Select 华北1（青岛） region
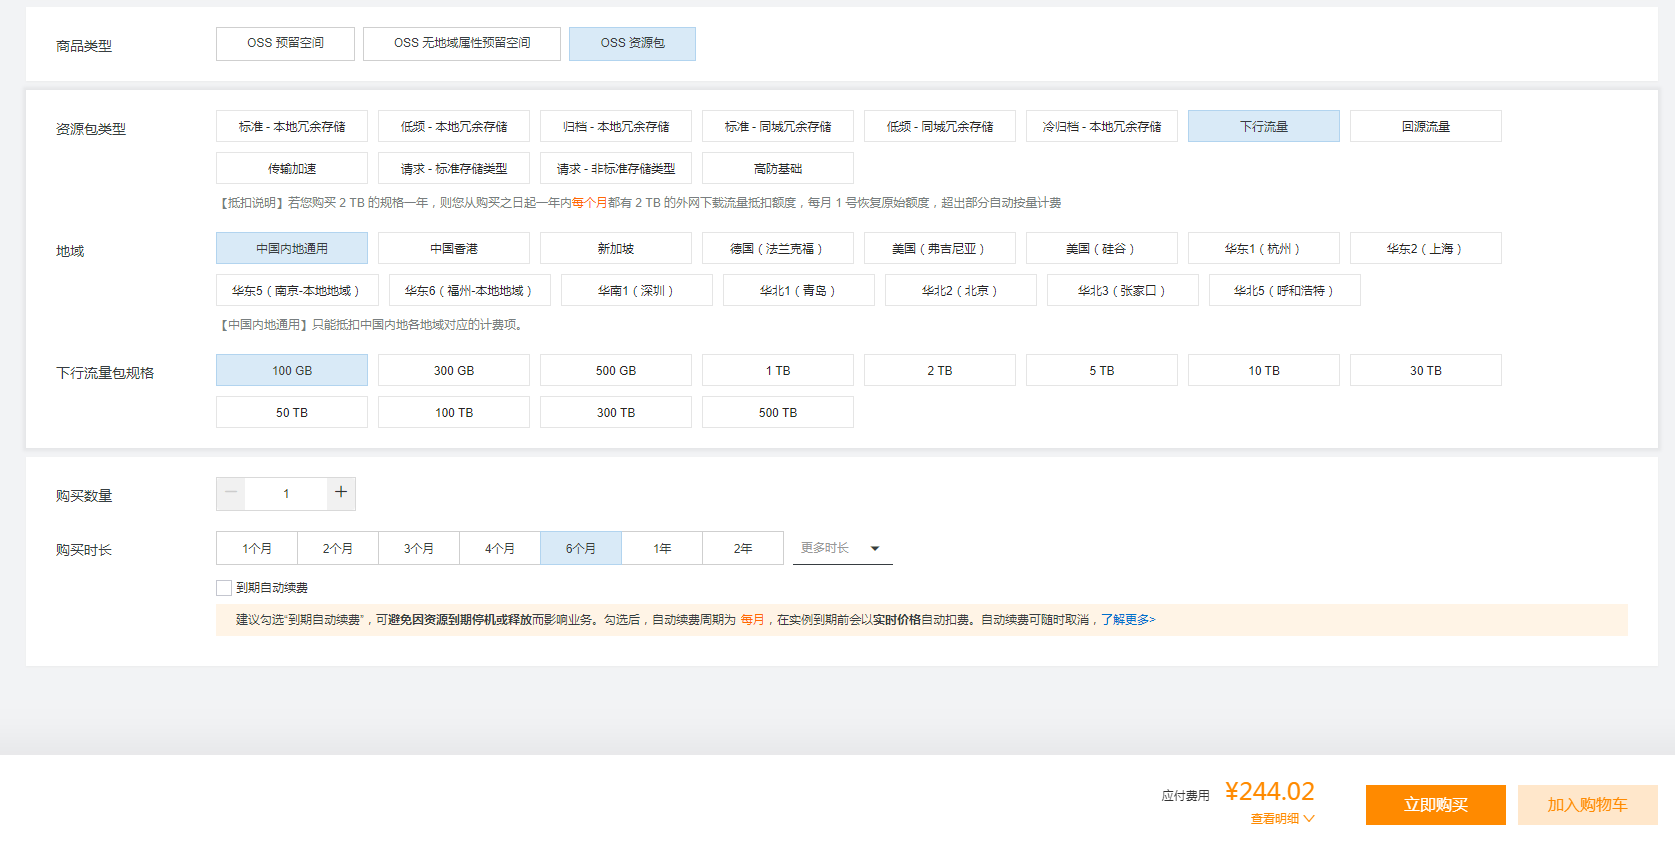Viewport: 1675px width, 851px height. coord(799,290)
